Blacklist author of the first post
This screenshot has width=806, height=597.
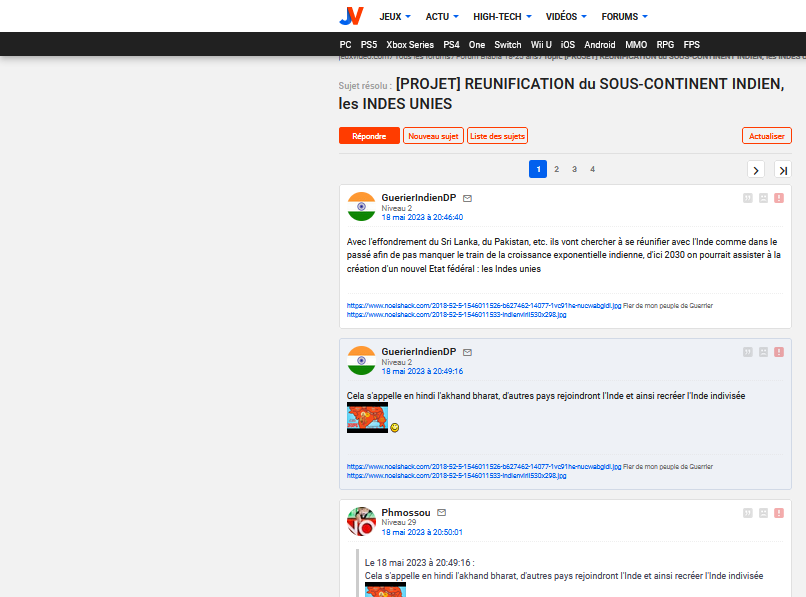(763, 198)
